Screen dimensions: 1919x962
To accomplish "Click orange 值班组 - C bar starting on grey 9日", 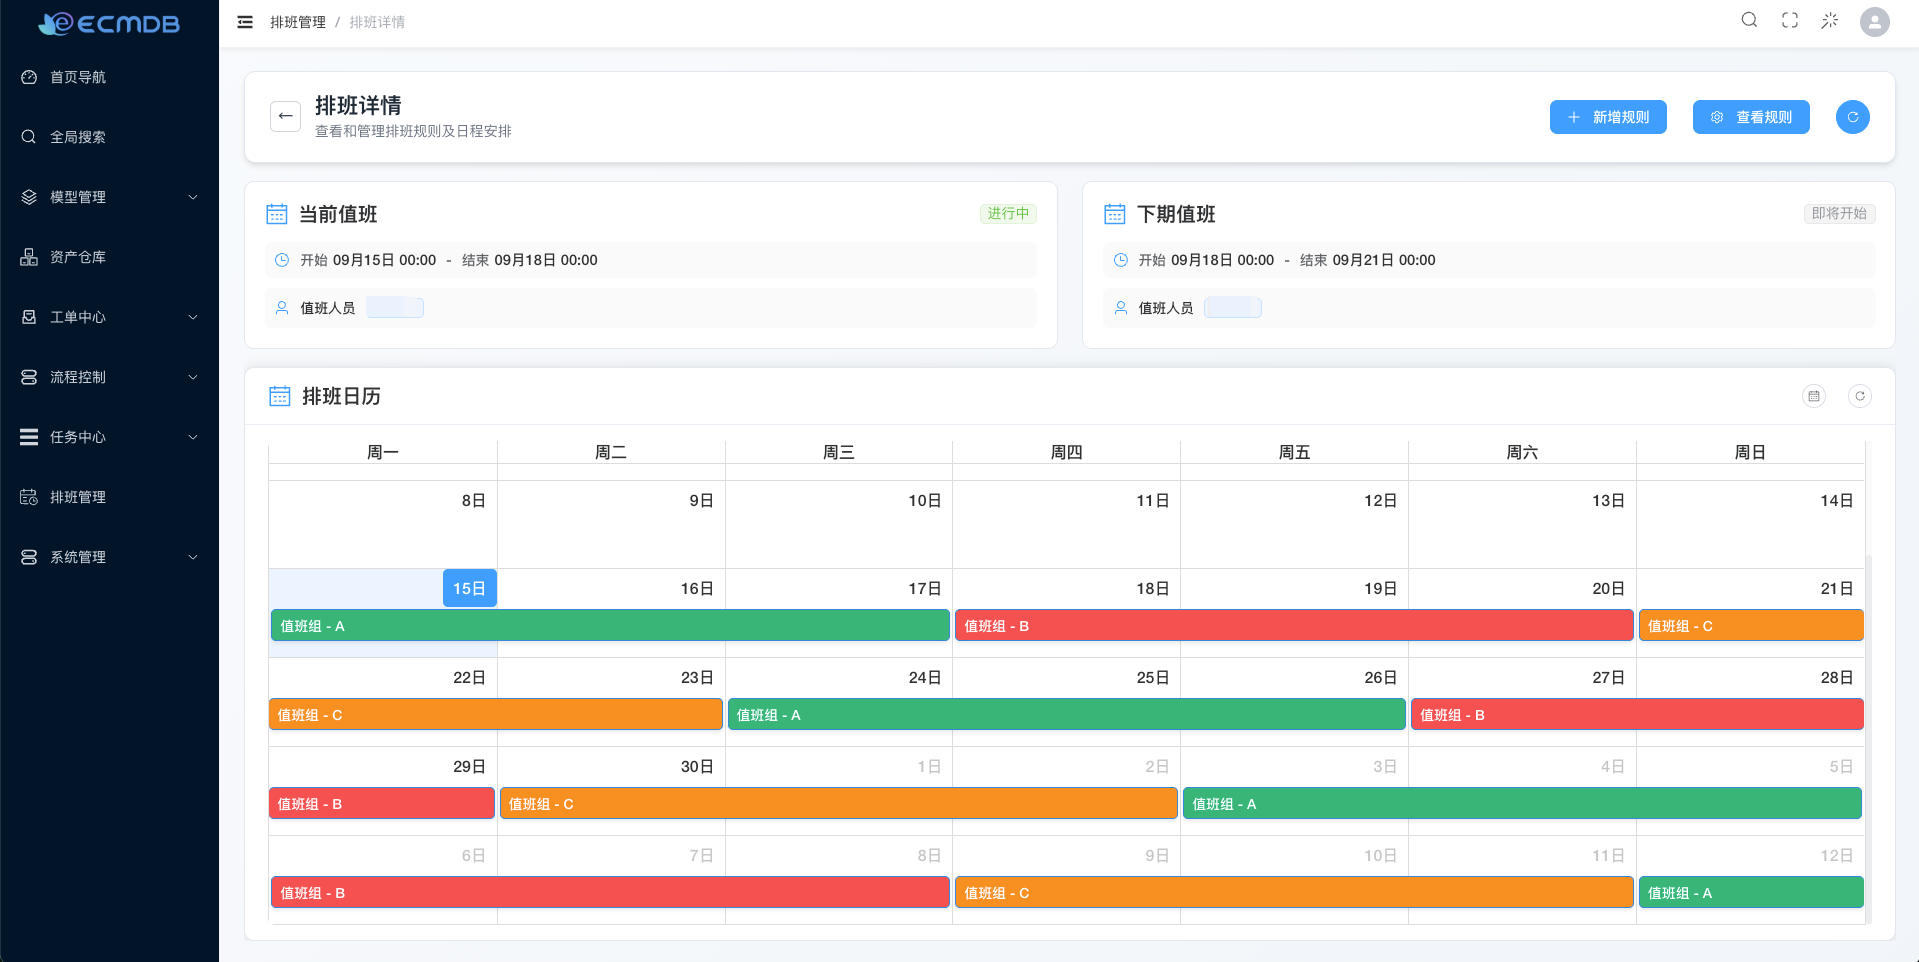I will coord(1294,892).
